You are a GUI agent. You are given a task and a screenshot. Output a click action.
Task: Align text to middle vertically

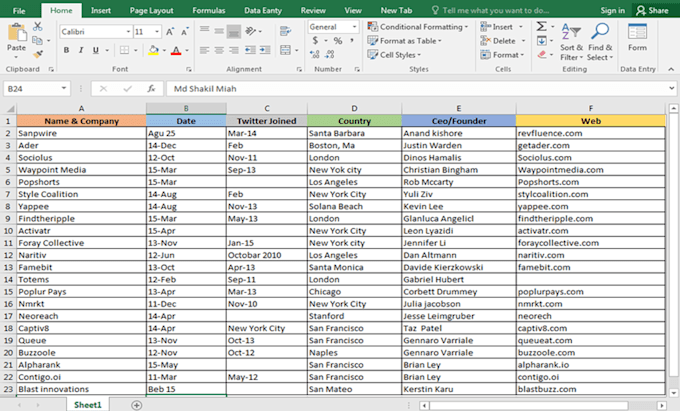pyautogui.click(x=219, y=31)
